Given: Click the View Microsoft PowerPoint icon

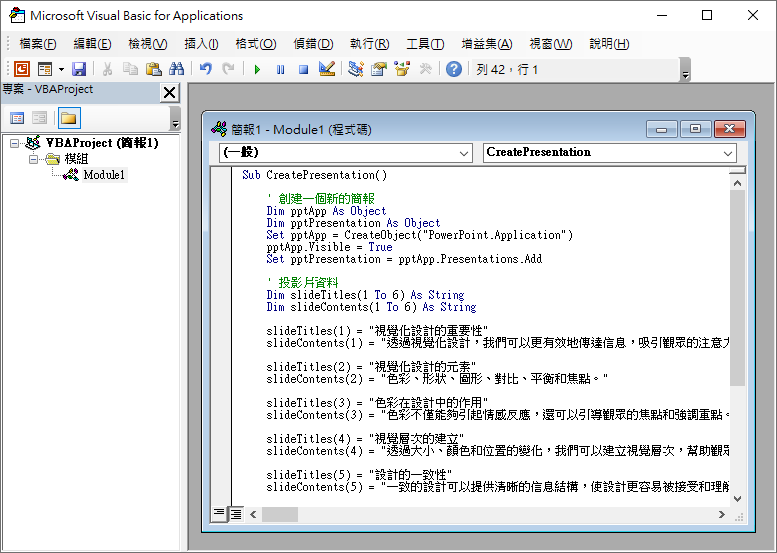Looking at the screenshot, I should (22, 69).
